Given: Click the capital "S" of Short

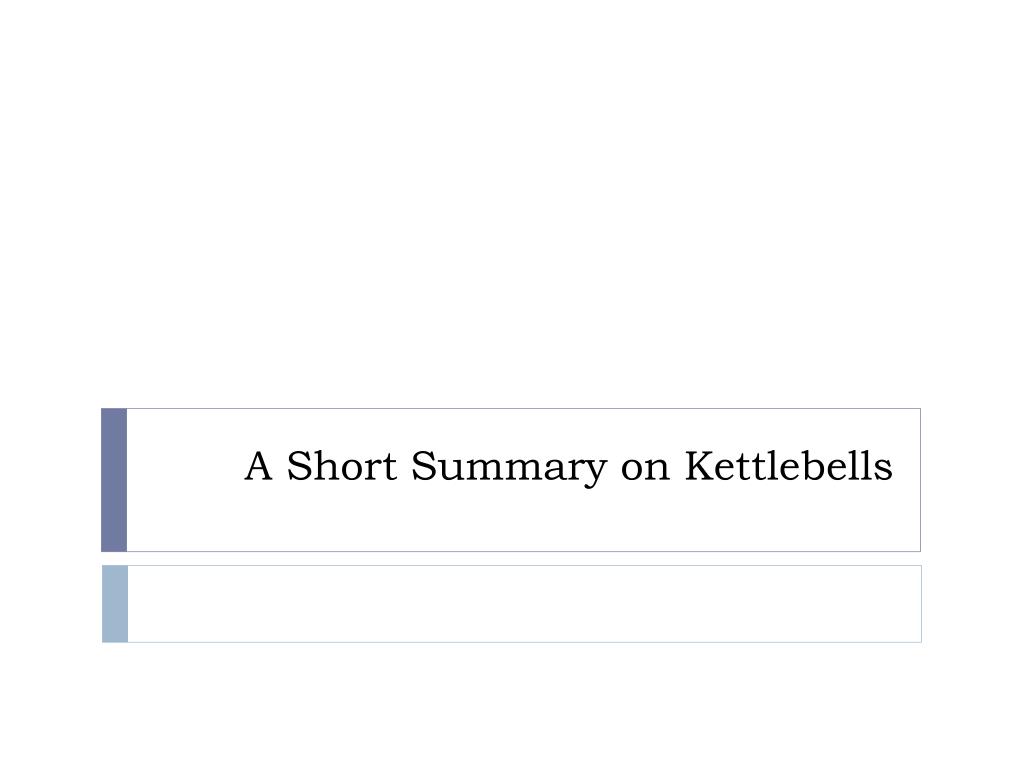Looking at the screenshot, I should [x=299, y=466].
